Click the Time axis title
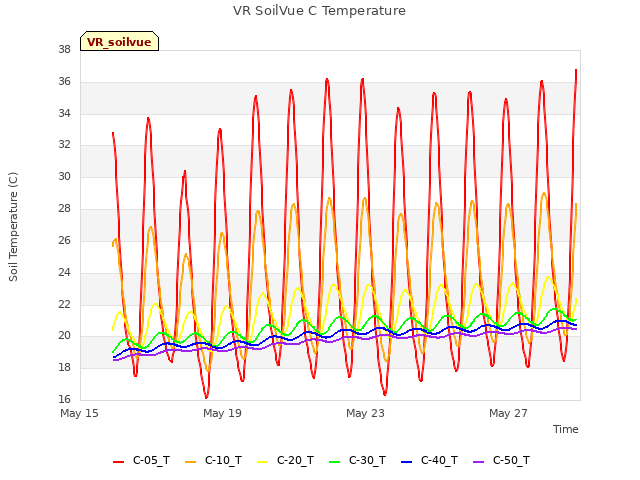Screen dimensions: 640x480 click(x=565, y=429)
